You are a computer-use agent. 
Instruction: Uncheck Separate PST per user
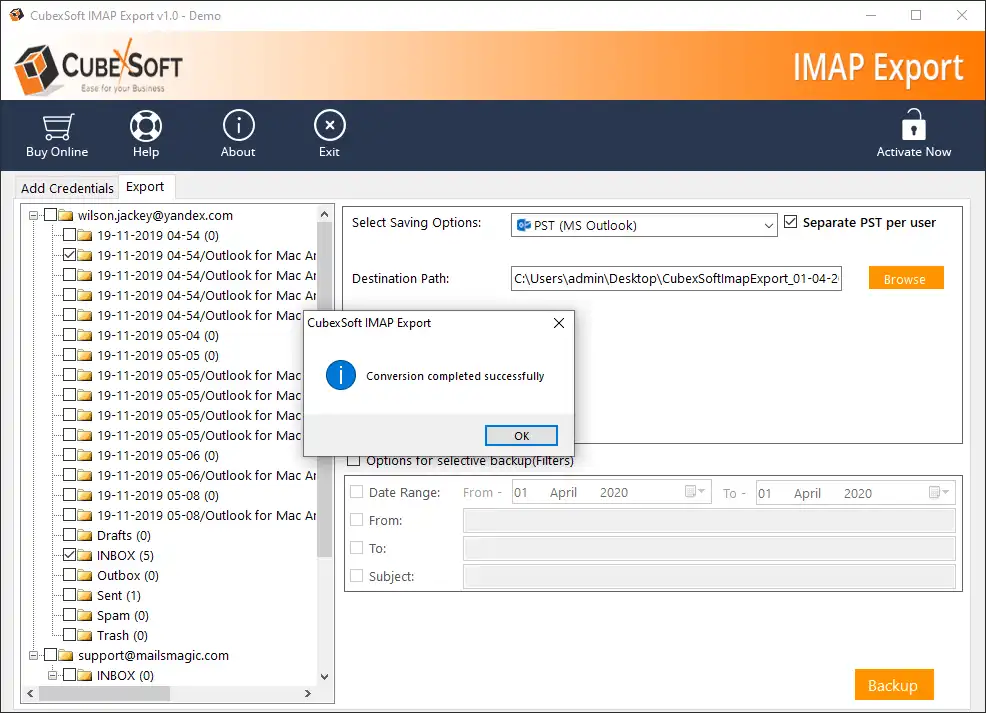coord(791,222)
